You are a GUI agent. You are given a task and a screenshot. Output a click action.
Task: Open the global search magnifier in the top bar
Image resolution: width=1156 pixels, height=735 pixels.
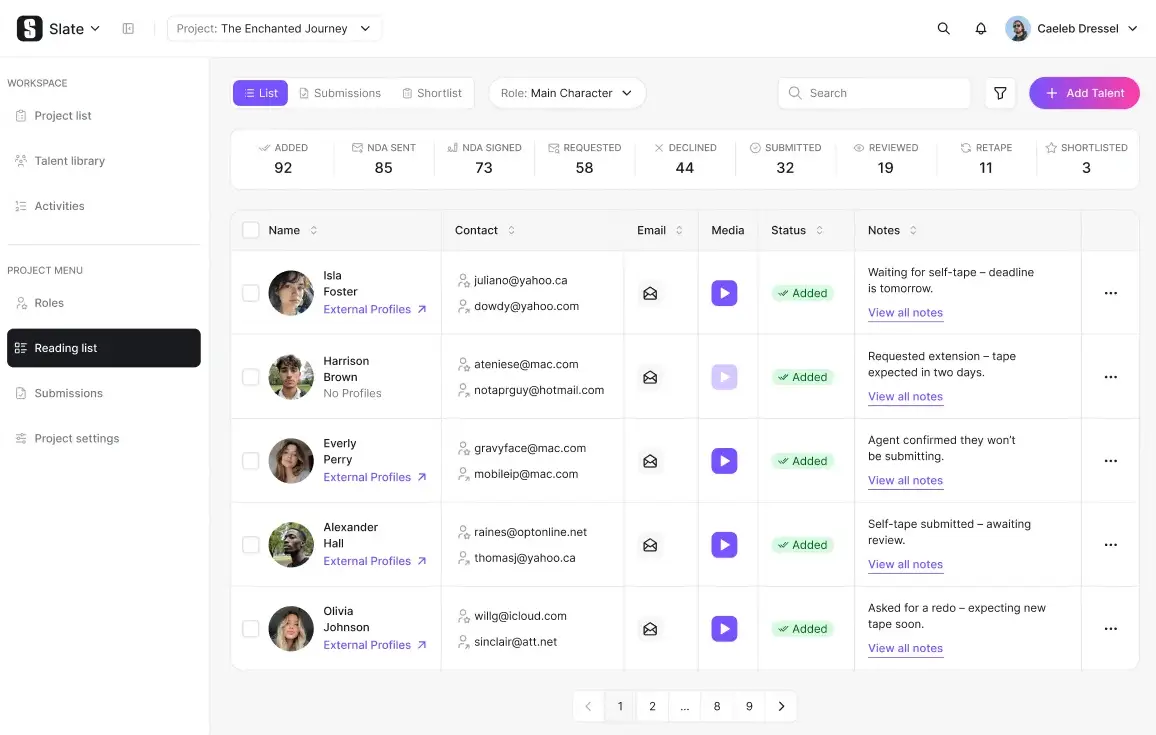943,28
